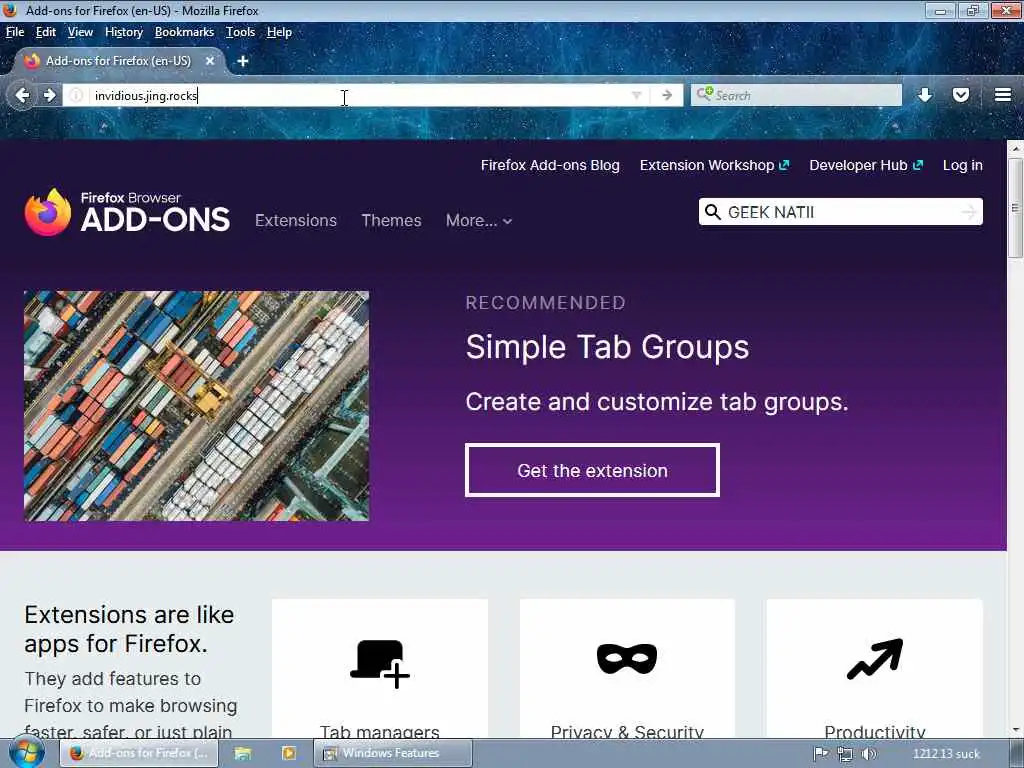Open the hamburger menu button
Screen dimensions: 1024x768
point(1003,95)
